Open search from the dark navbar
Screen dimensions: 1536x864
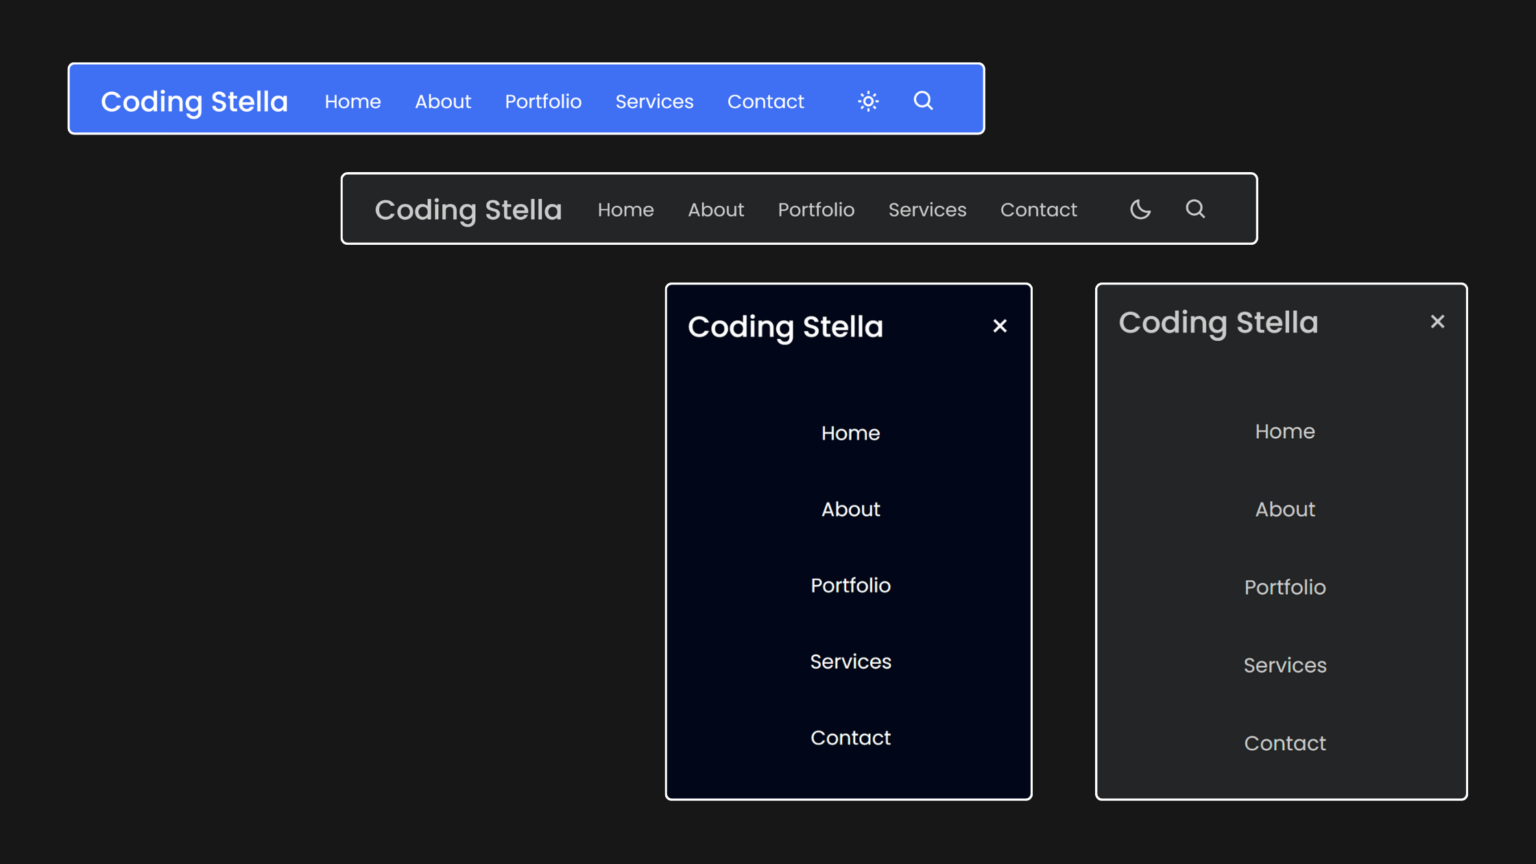tap(1195, 209)
